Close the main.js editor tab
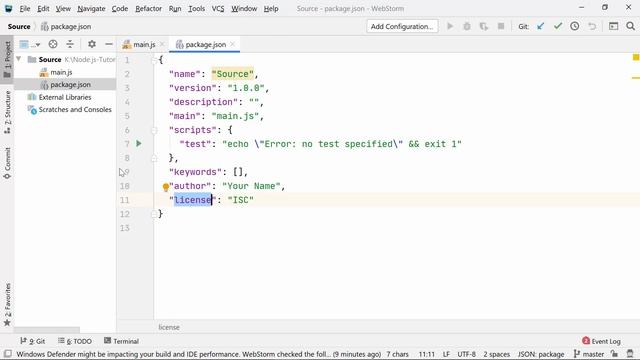Viewport: 640px width, 360px height. (162, 44)
